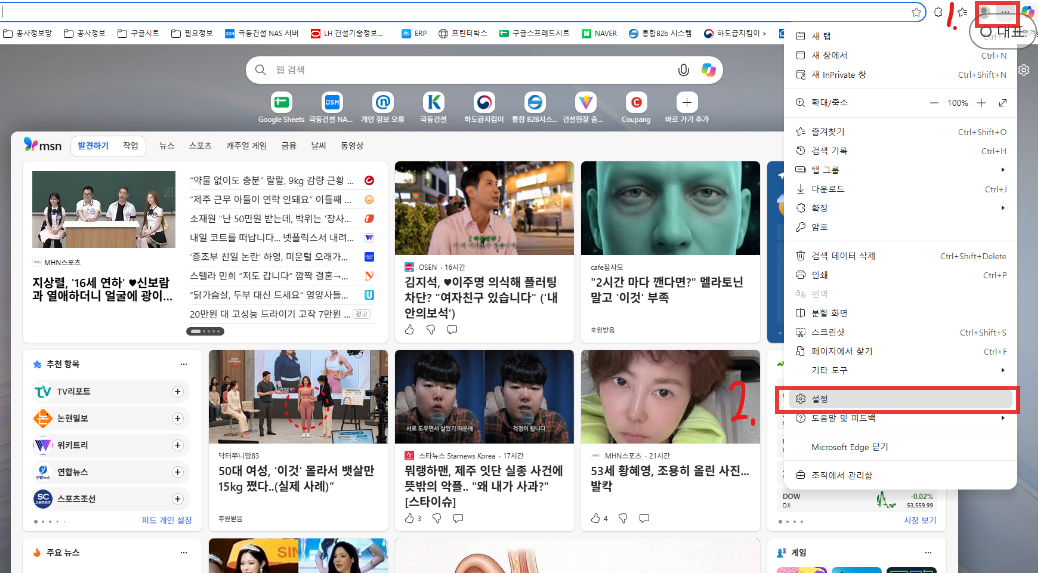The width and height of the screenshot is (1038, 573).
Task: Click the melatonin article face thumbnail
Action: (x=670, y=208)
